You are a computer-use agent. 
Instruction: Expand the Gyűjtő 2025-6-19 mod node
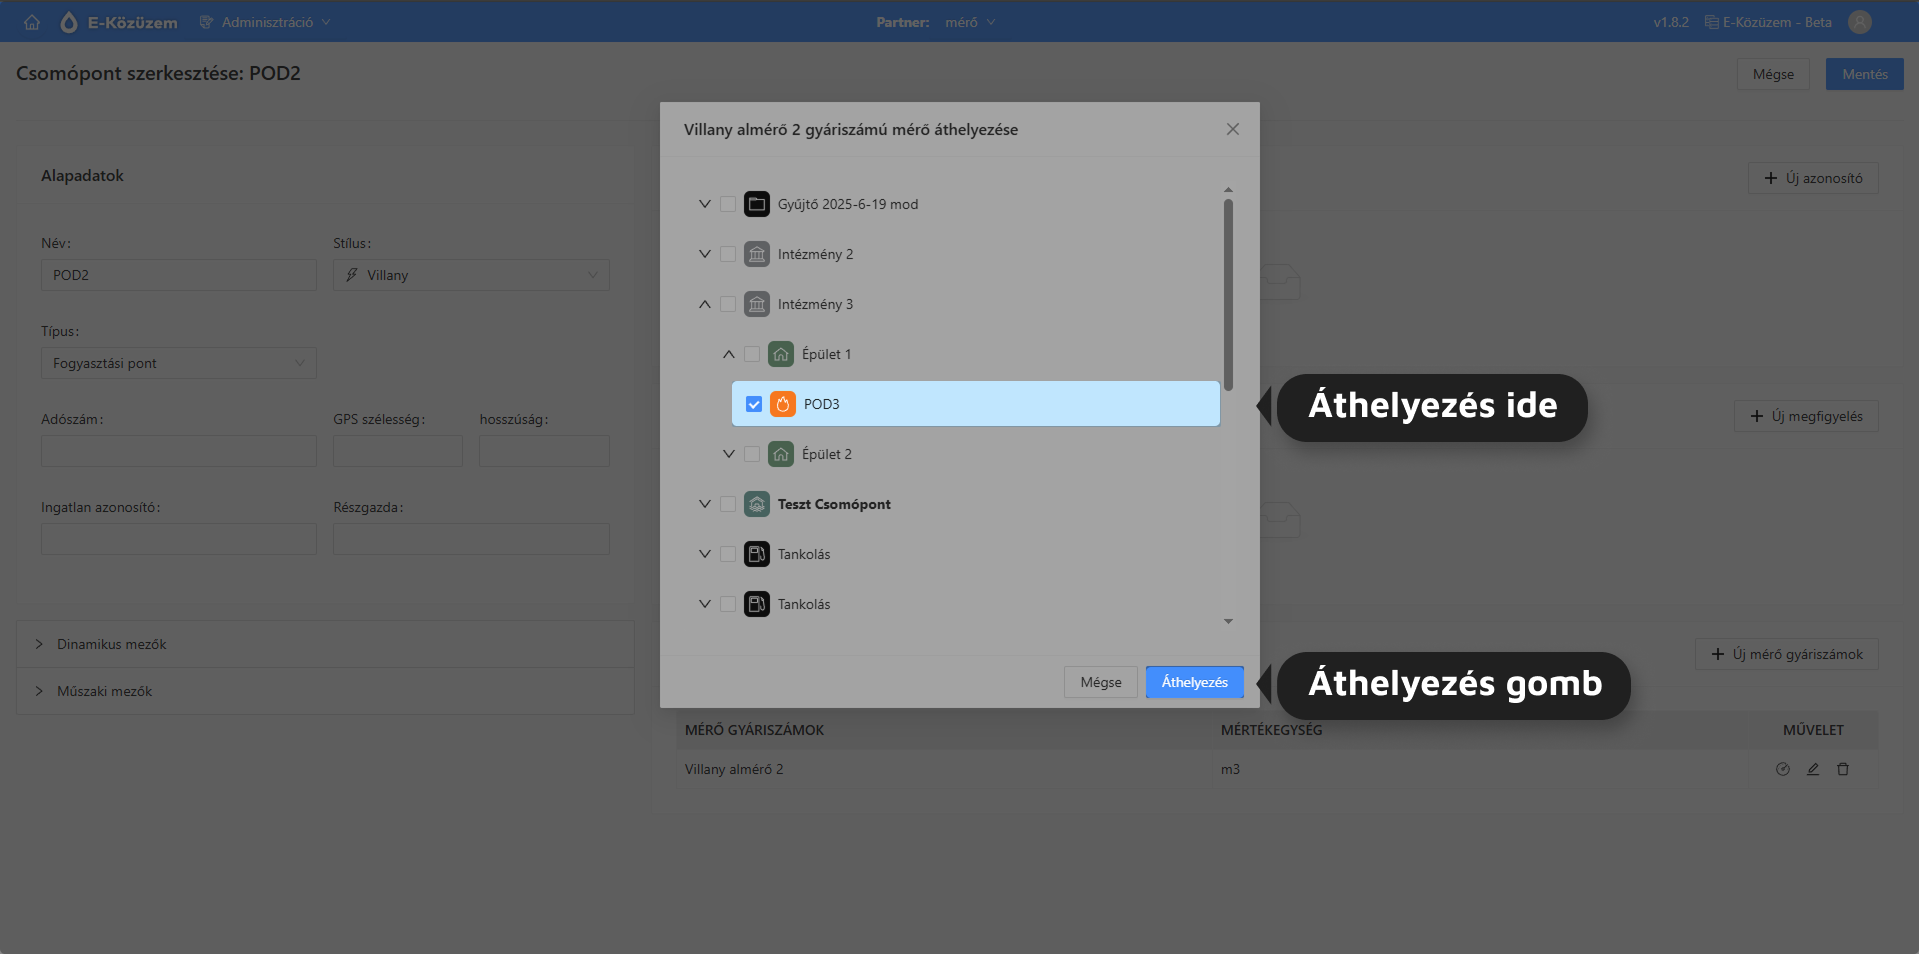(705, 204)
